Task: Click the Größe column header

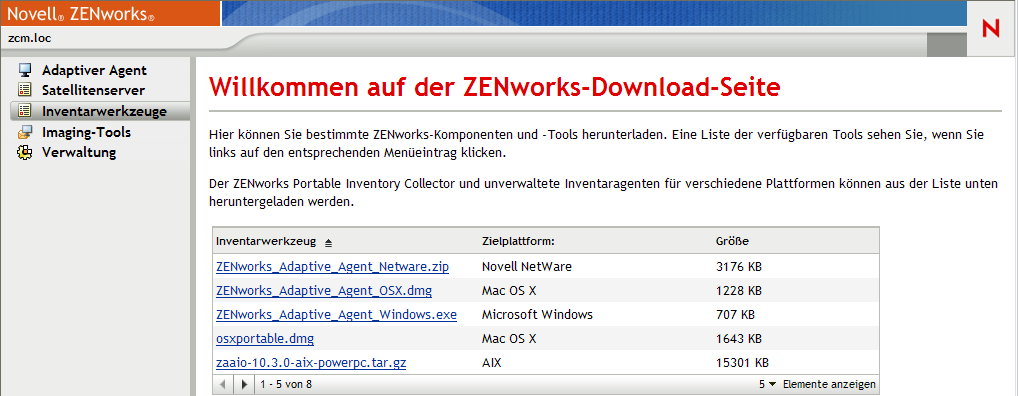Action: 732,241
